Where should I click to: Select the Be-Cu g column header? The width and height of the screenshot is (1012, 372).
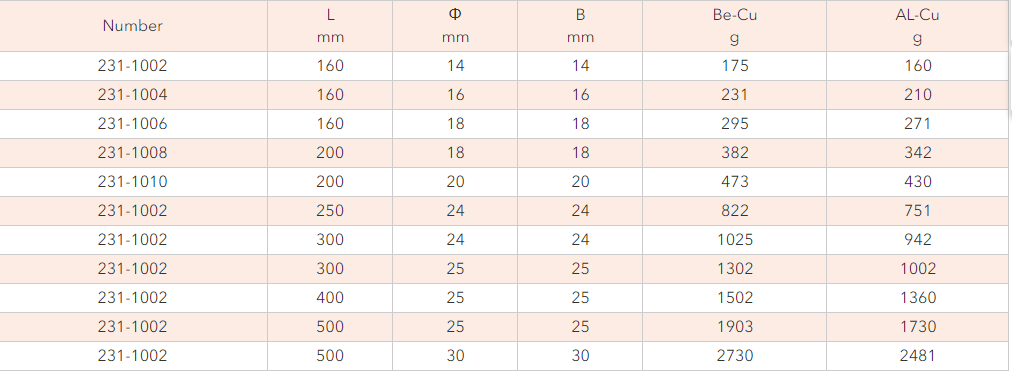click(x=734, y=26)
